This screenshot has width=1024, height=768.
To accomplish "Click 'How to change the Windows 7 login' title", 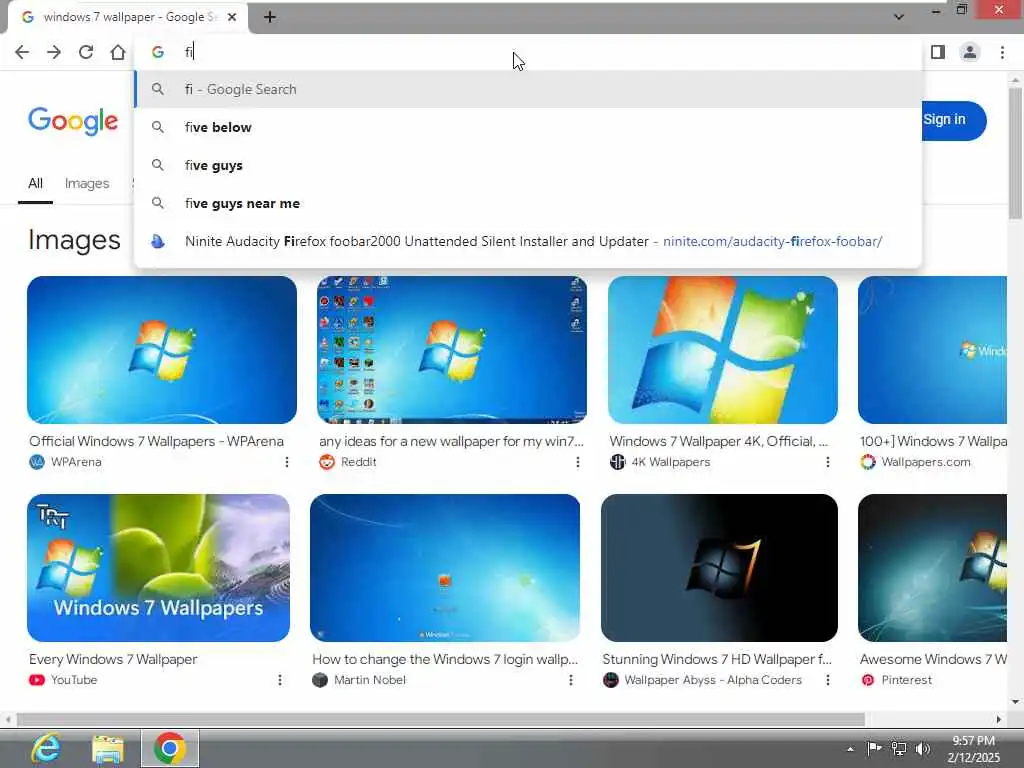I will tap(445, 659).
